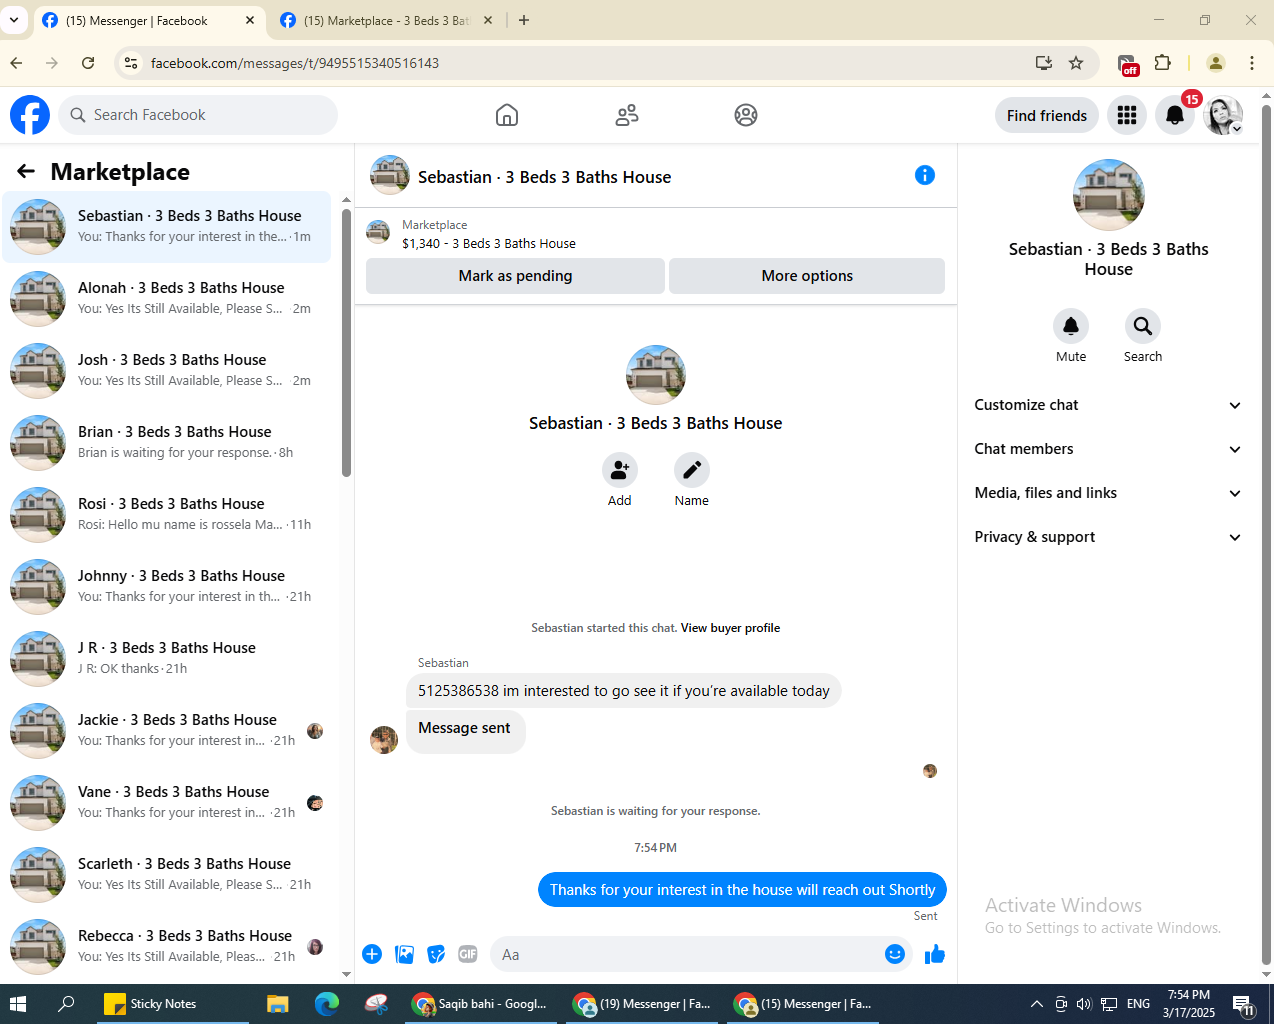
Task: Click the browser address bar URL
Action: [x=295, y=63]
